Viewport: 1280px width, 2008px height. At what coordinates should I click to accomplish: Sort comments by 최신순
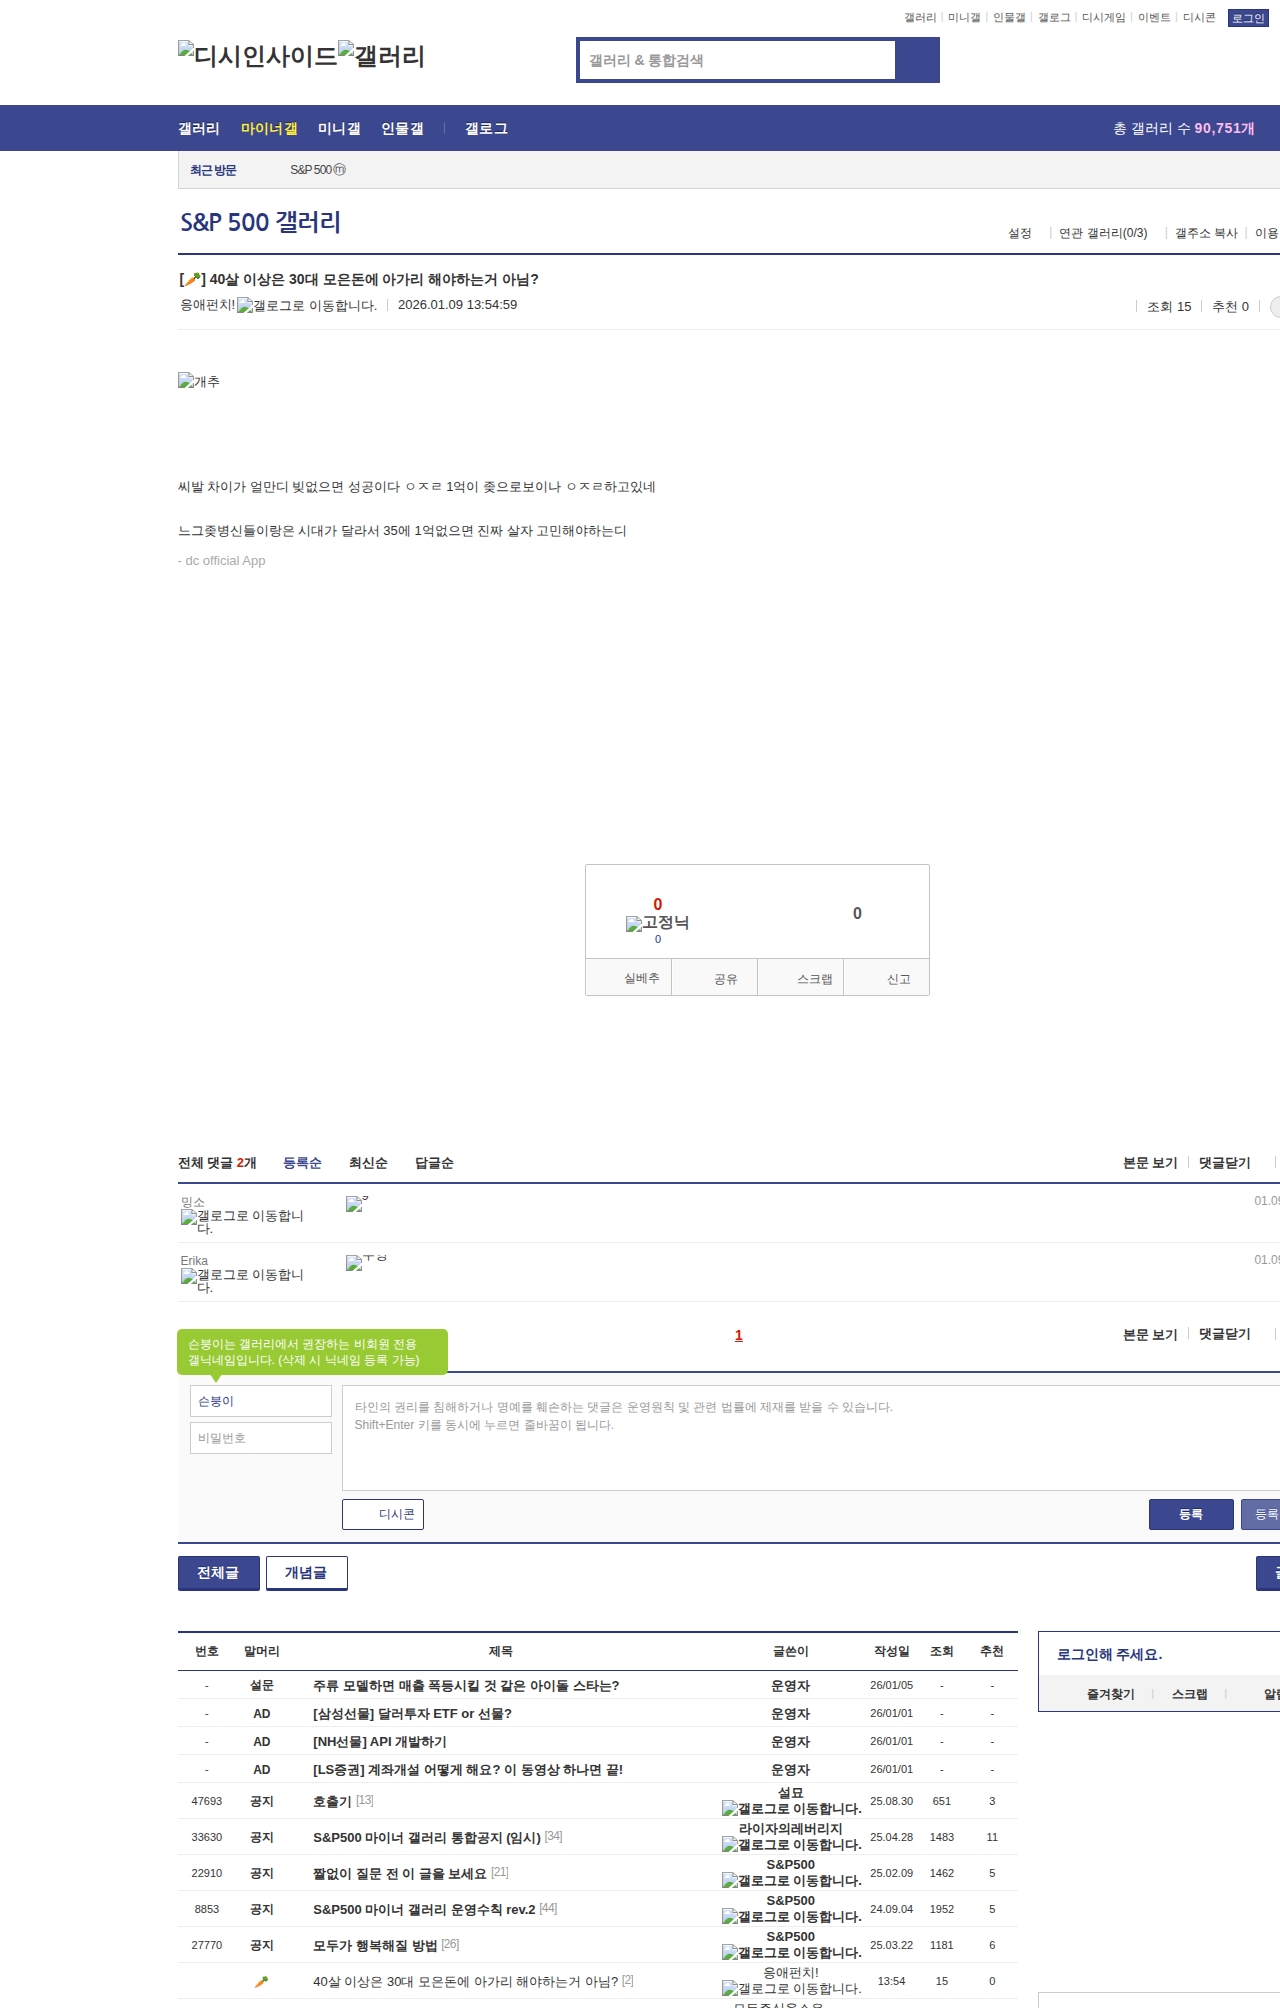368,1163
